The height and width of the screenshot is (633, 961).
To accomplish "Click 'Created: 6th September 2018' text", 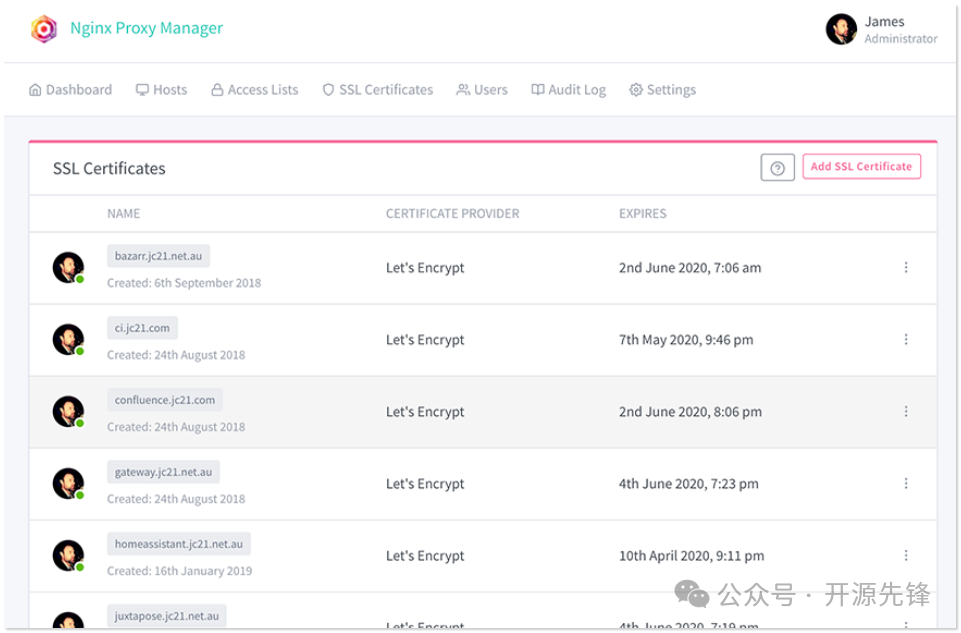I will click(184, 283).
